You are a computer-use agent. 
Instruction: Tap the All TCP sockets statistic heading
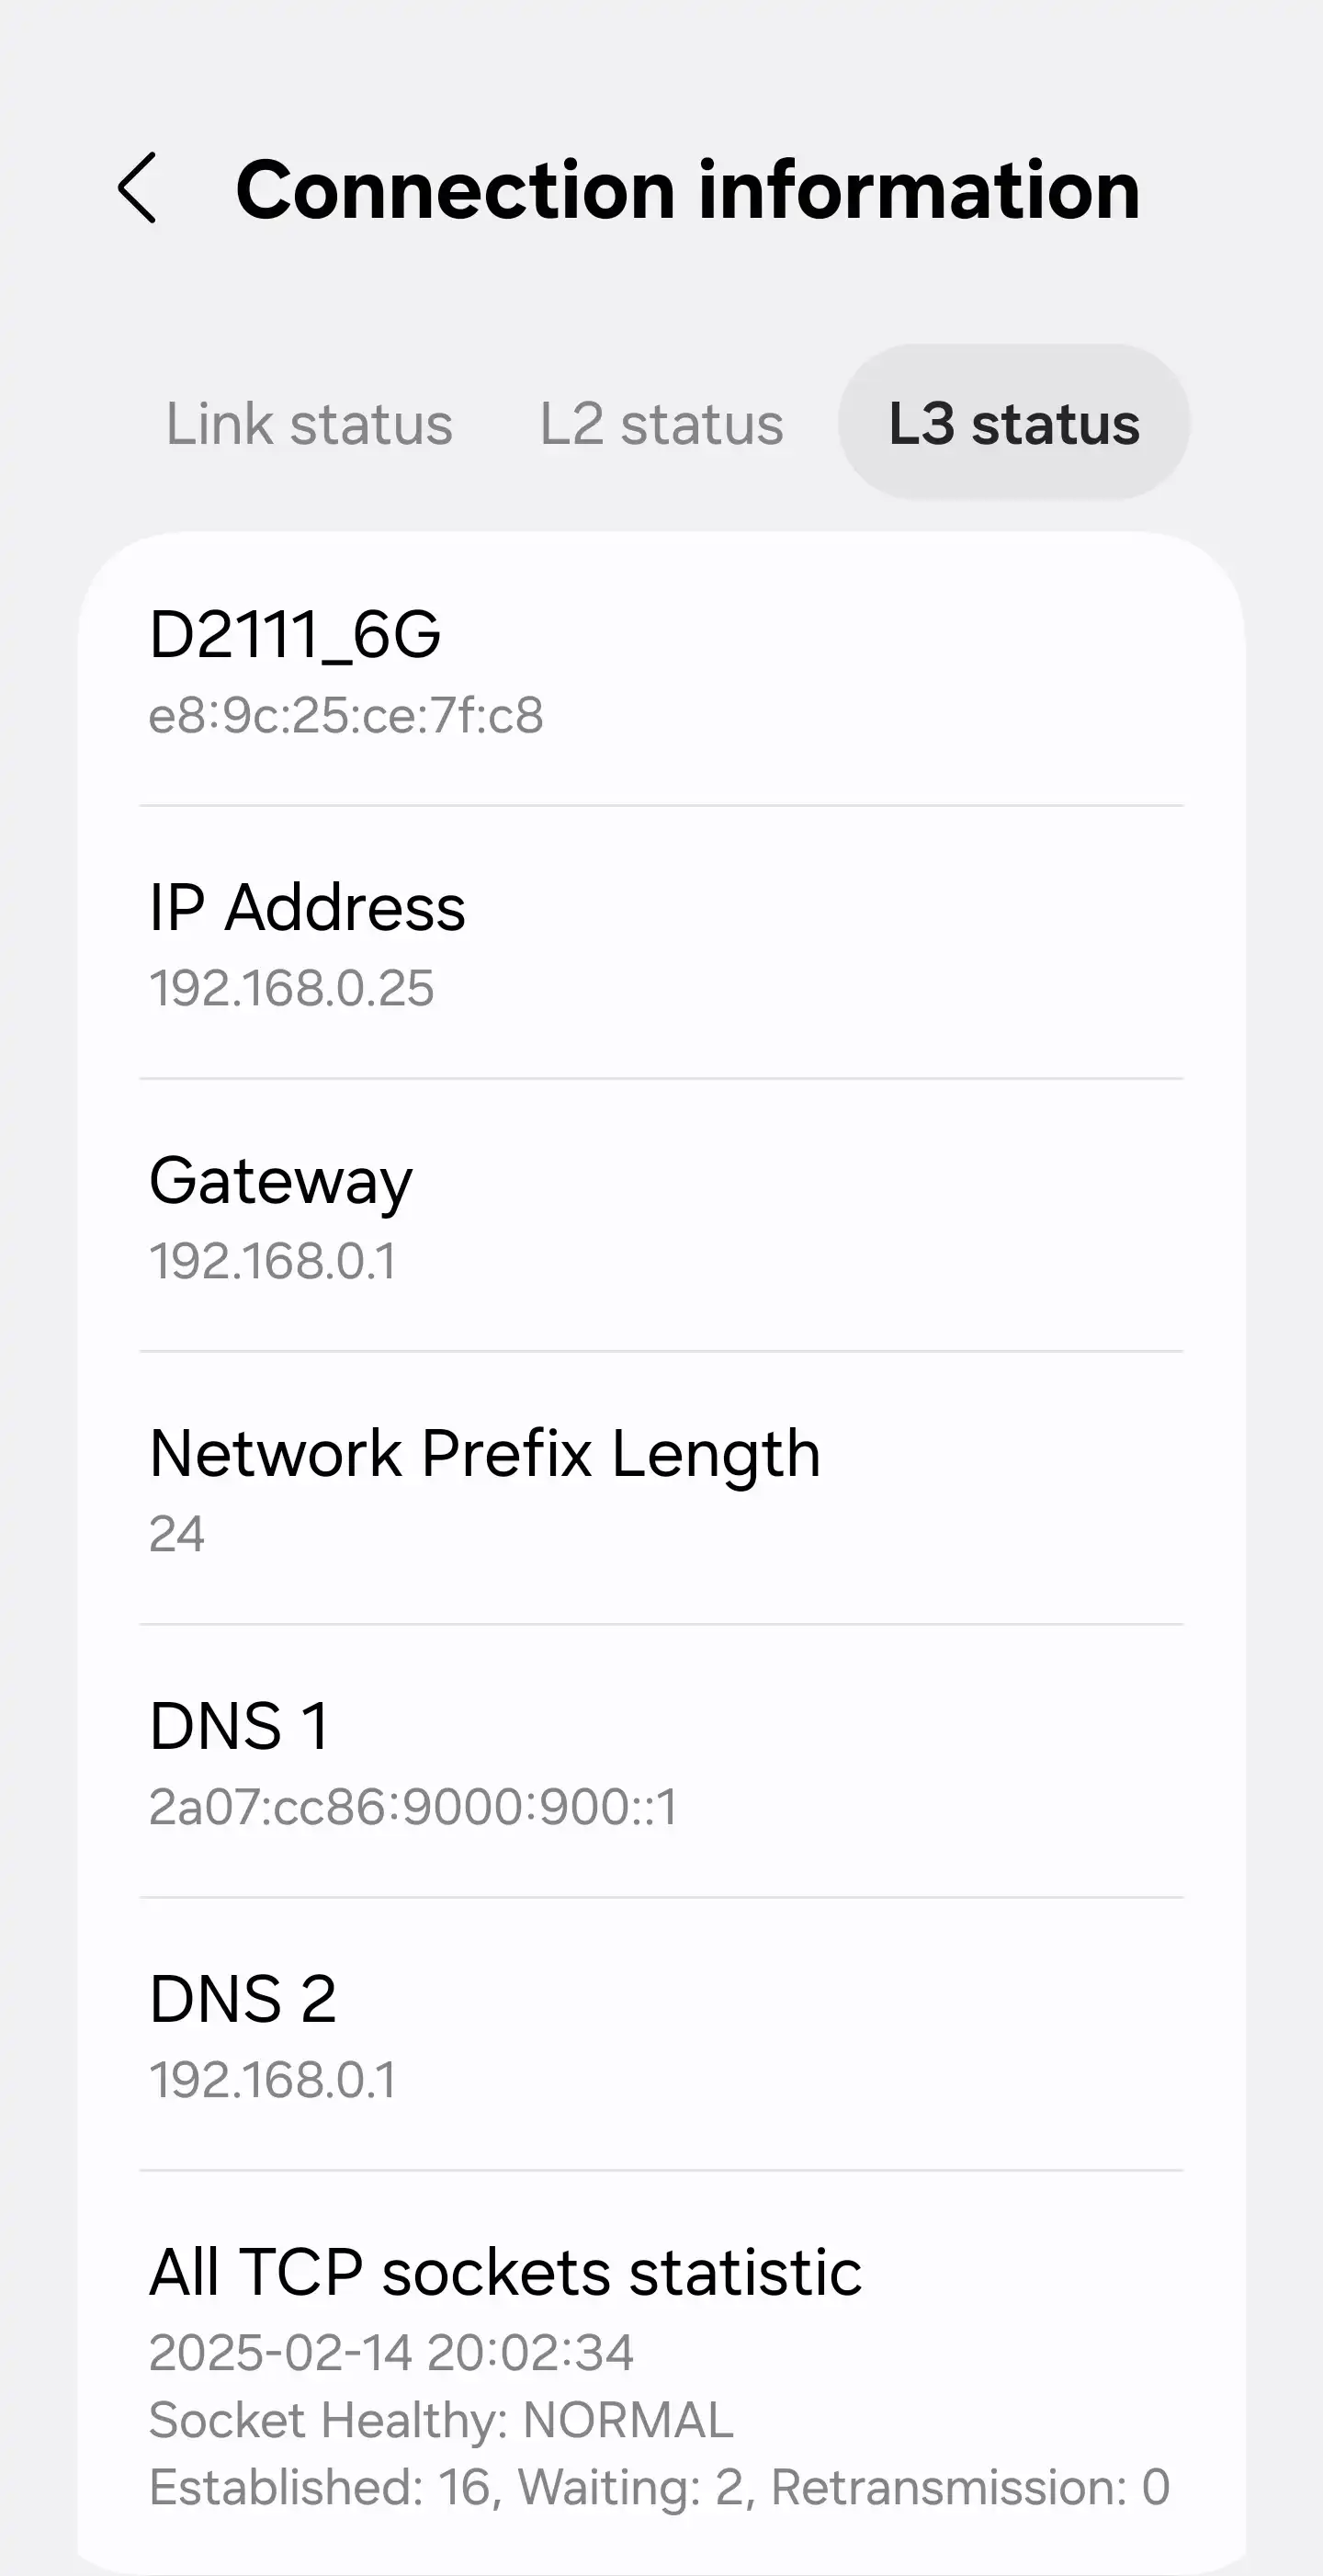click(505, 2272)
